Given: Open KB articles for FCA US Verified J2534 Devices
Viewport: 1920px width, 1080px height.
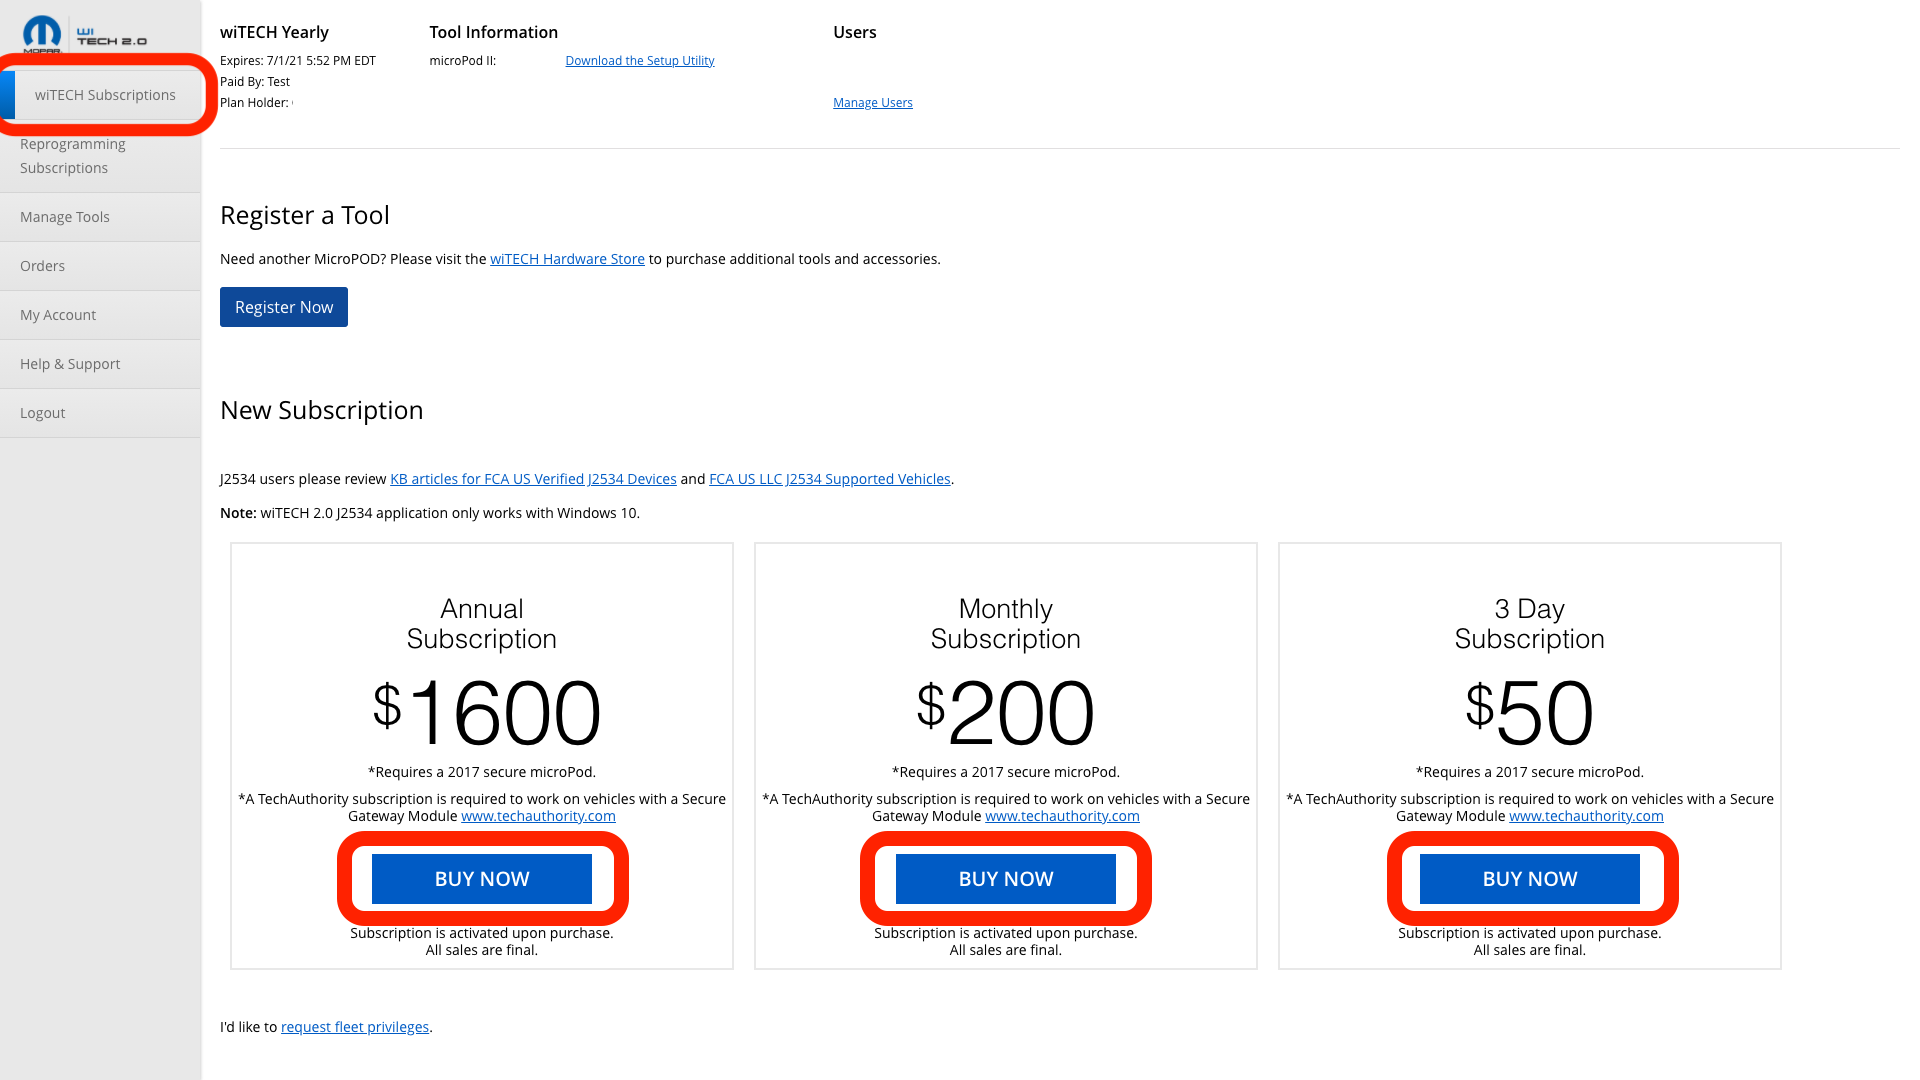Looking at the screenshot, I should click(533, 479).
